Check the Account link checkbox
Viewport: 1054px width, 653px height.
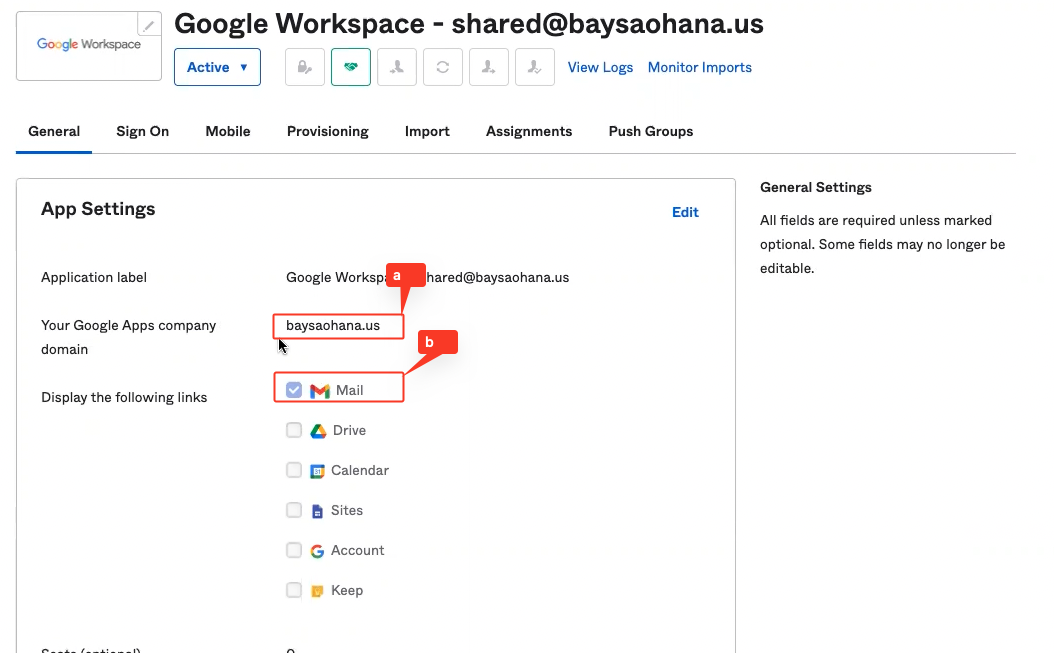coord(294,550)
